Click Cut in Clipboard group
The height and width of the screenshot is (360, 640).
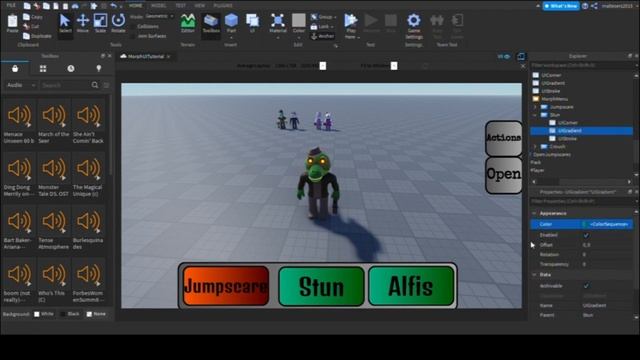point(31,27)
